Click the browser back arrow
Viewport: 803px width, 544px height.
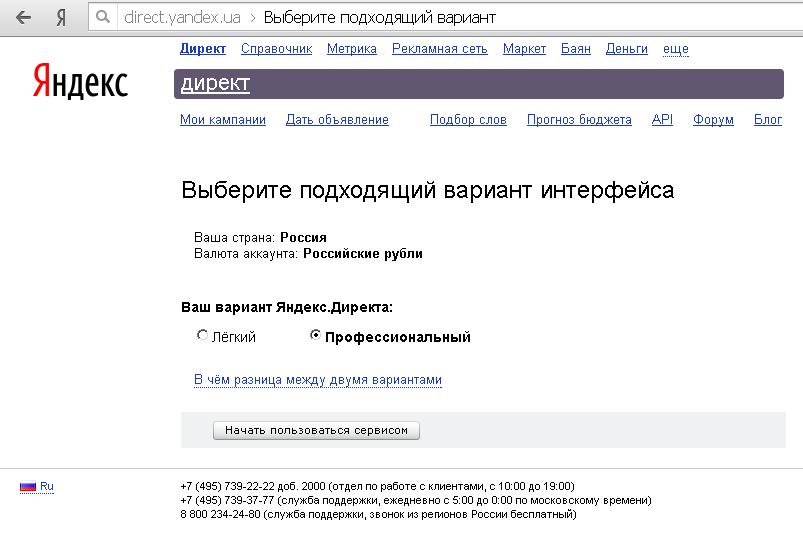point(23,18)
